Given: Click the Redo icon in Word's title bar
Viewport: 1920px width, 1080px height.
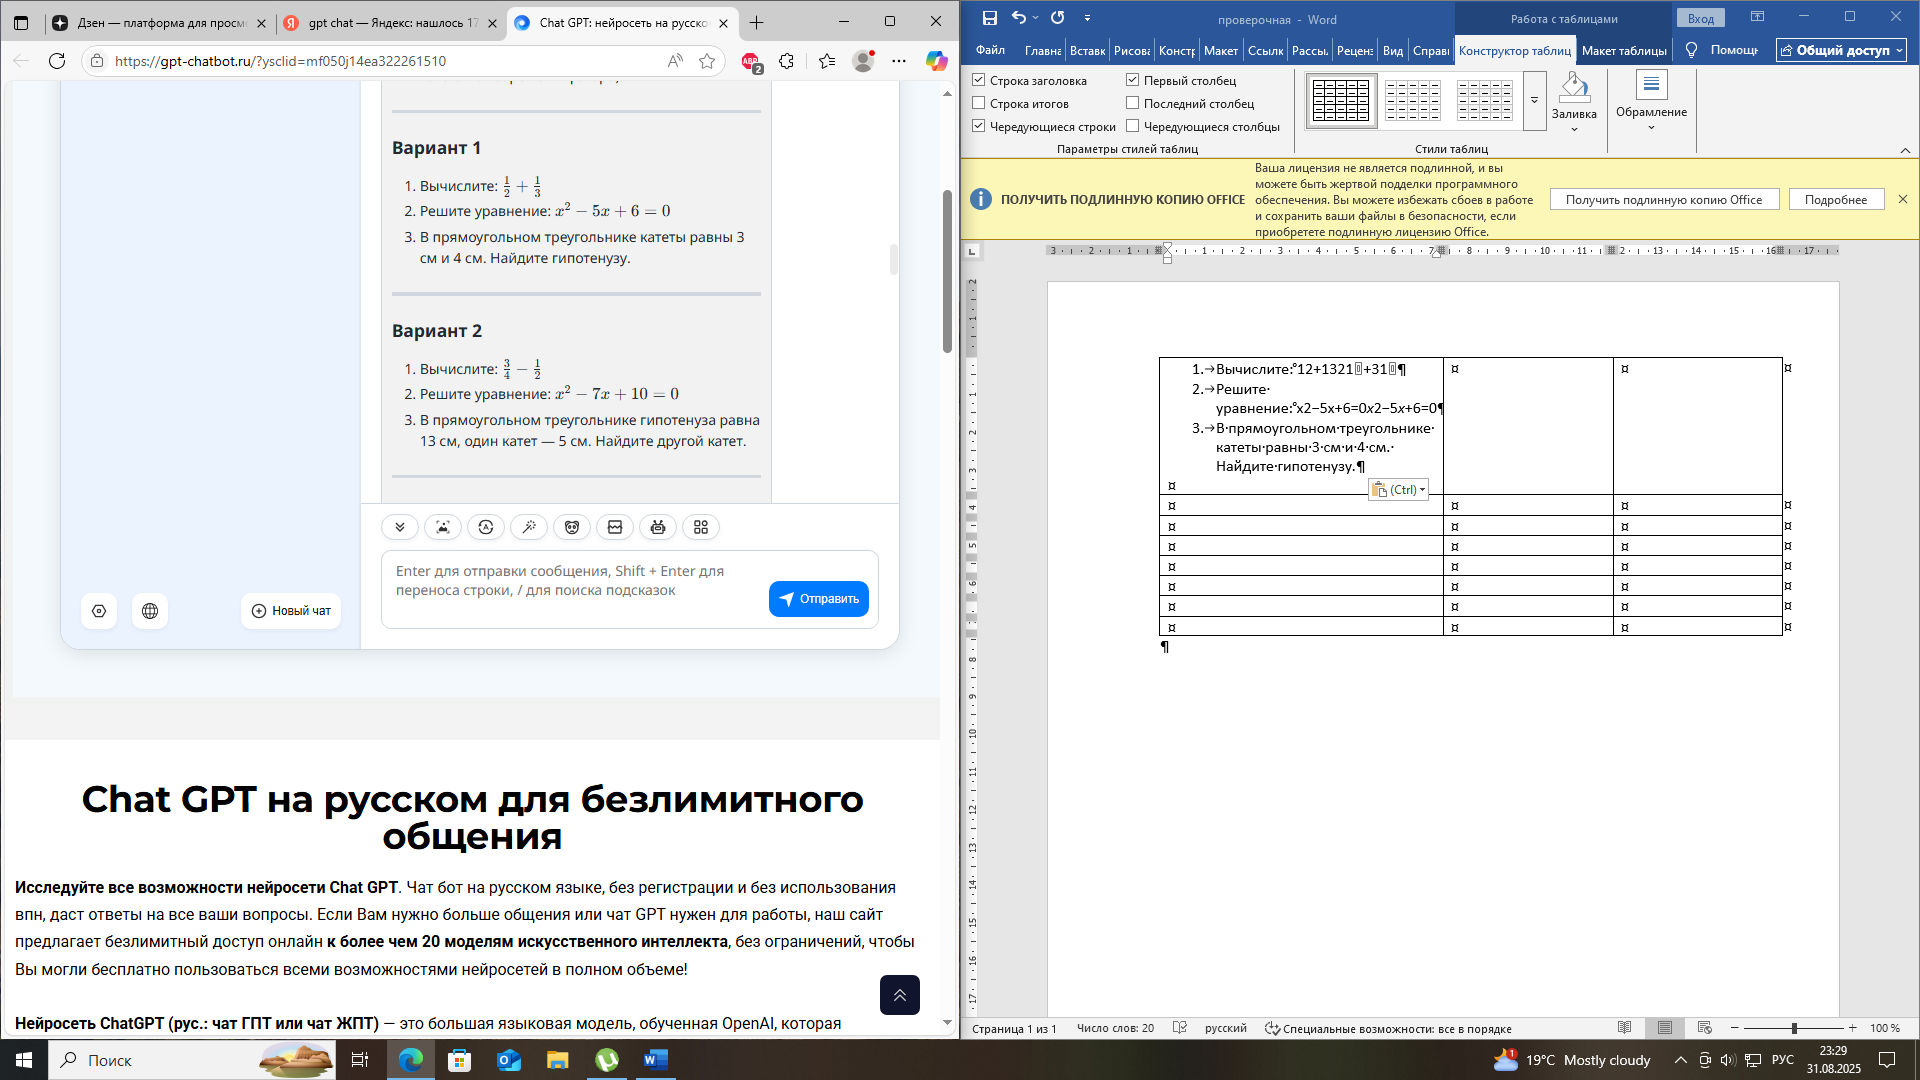Looking at the screenshot, I should point(1058,18).
